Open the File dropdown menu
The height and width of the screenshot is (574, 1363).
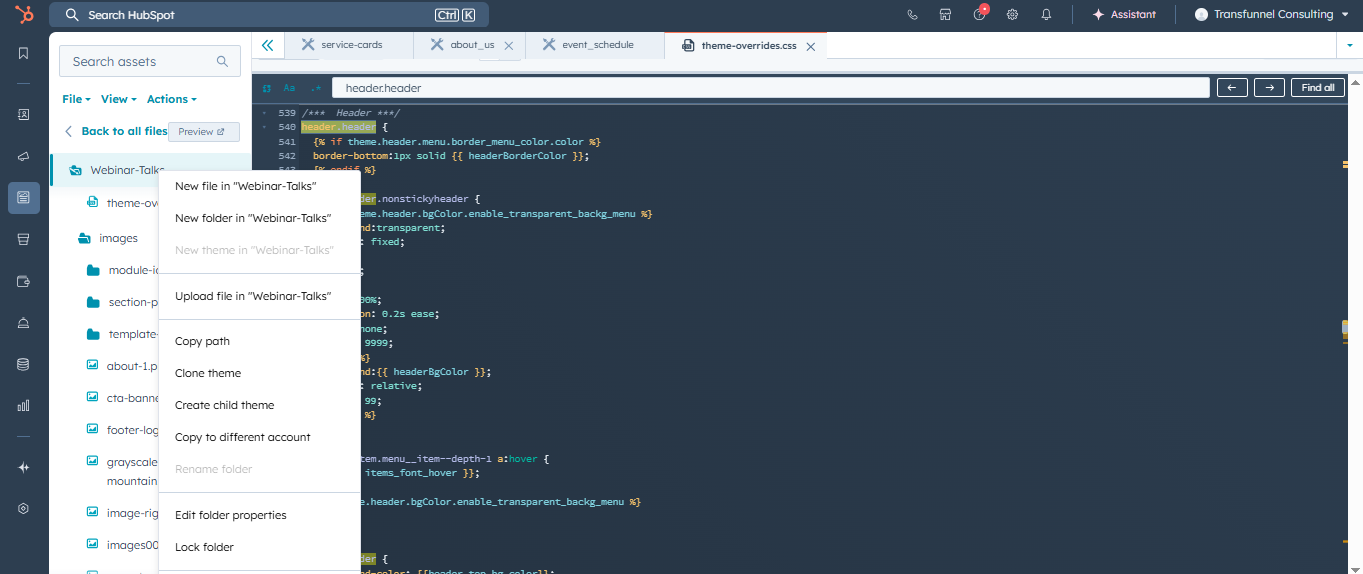point(76,99)
